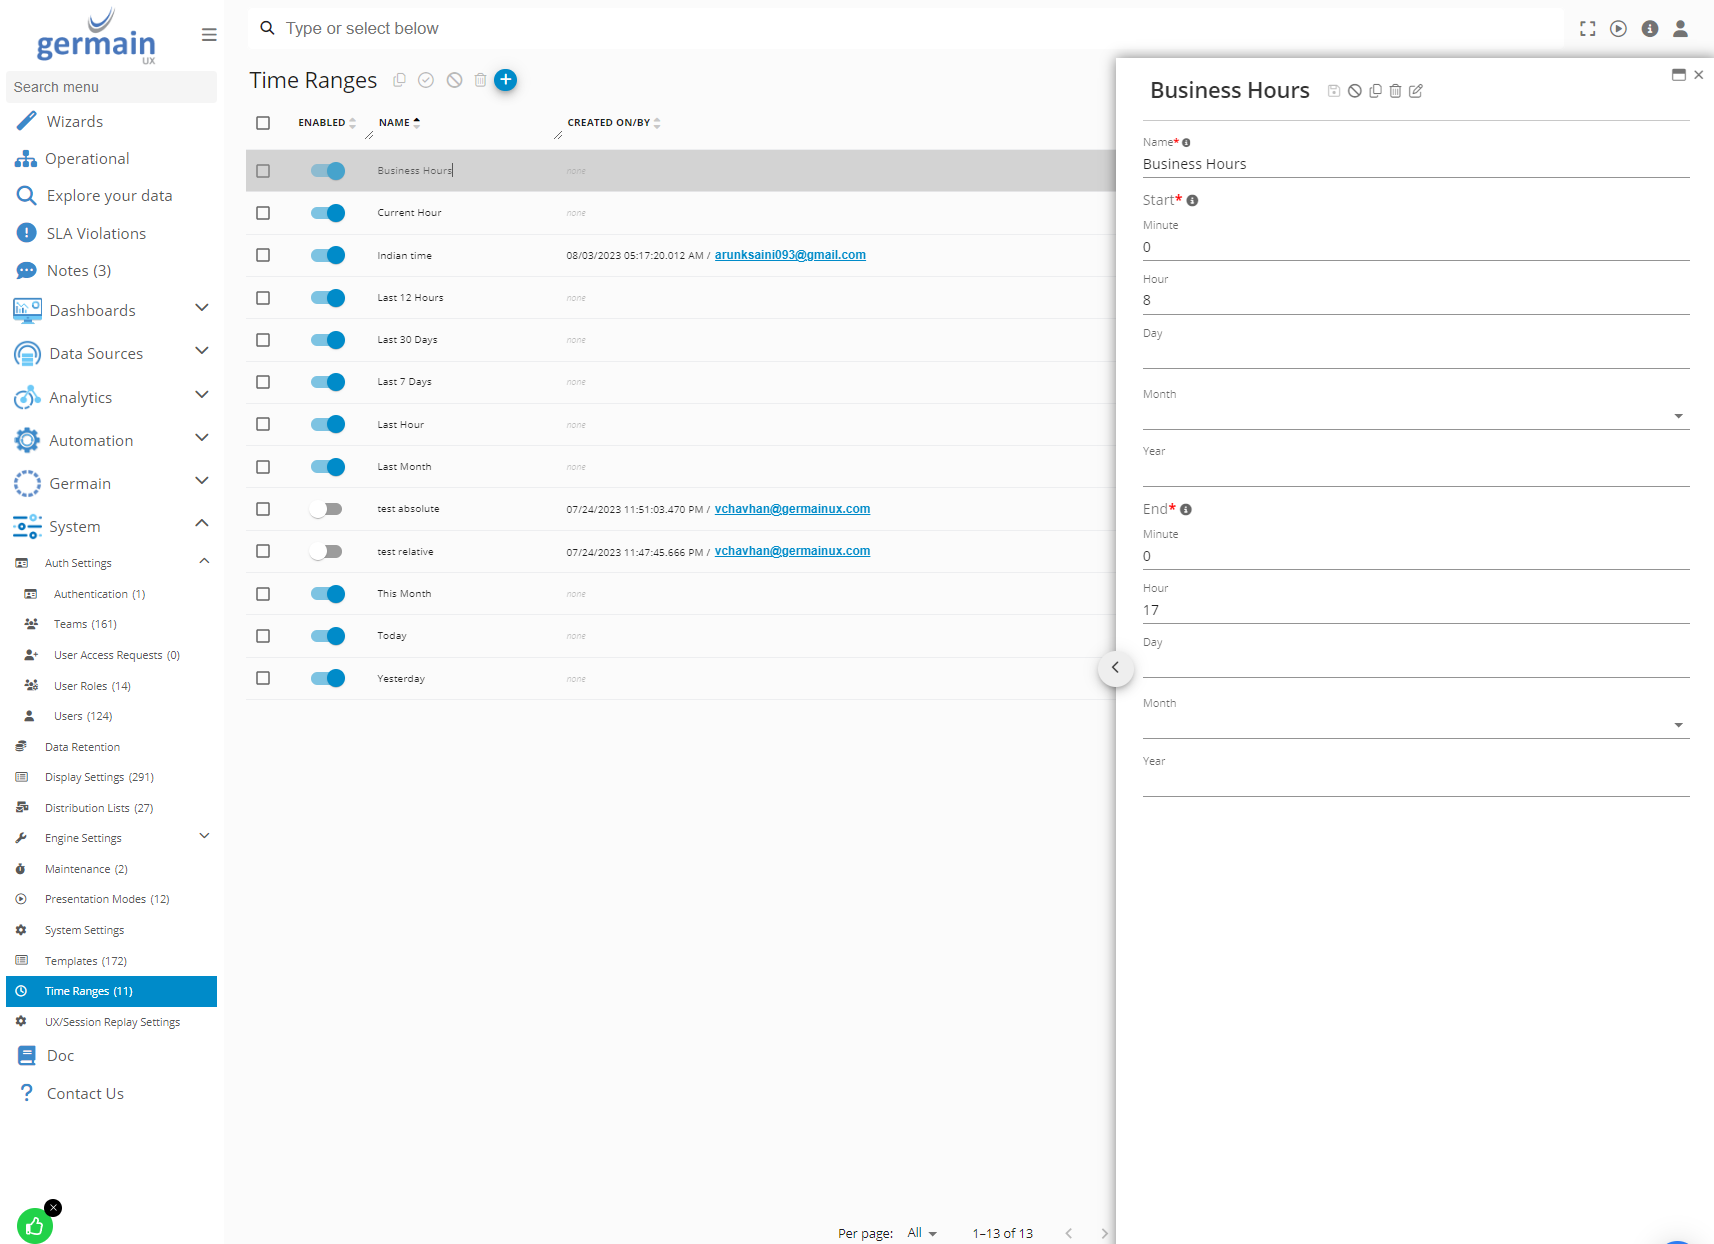
Task: Open SLA Violations in sidebar
Action: pos(96,233)
